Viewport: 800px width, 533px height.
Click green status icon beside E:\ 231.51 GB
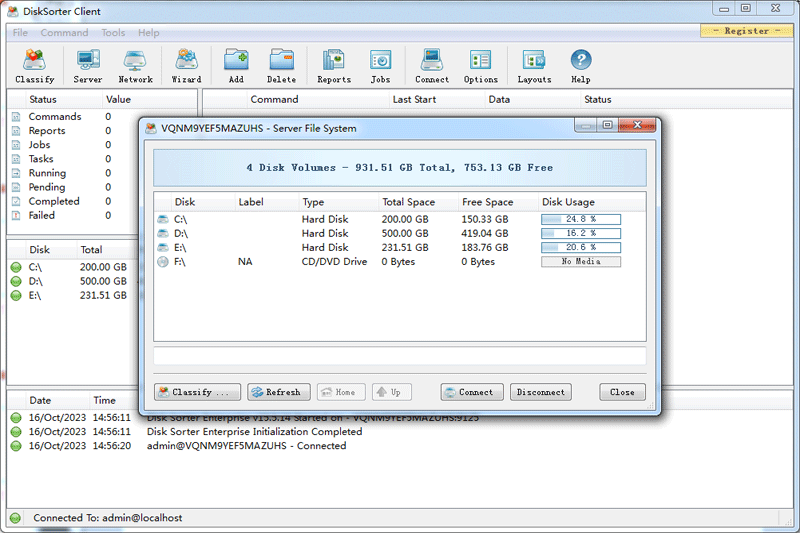pyautogui.click(x=16, y=295)
